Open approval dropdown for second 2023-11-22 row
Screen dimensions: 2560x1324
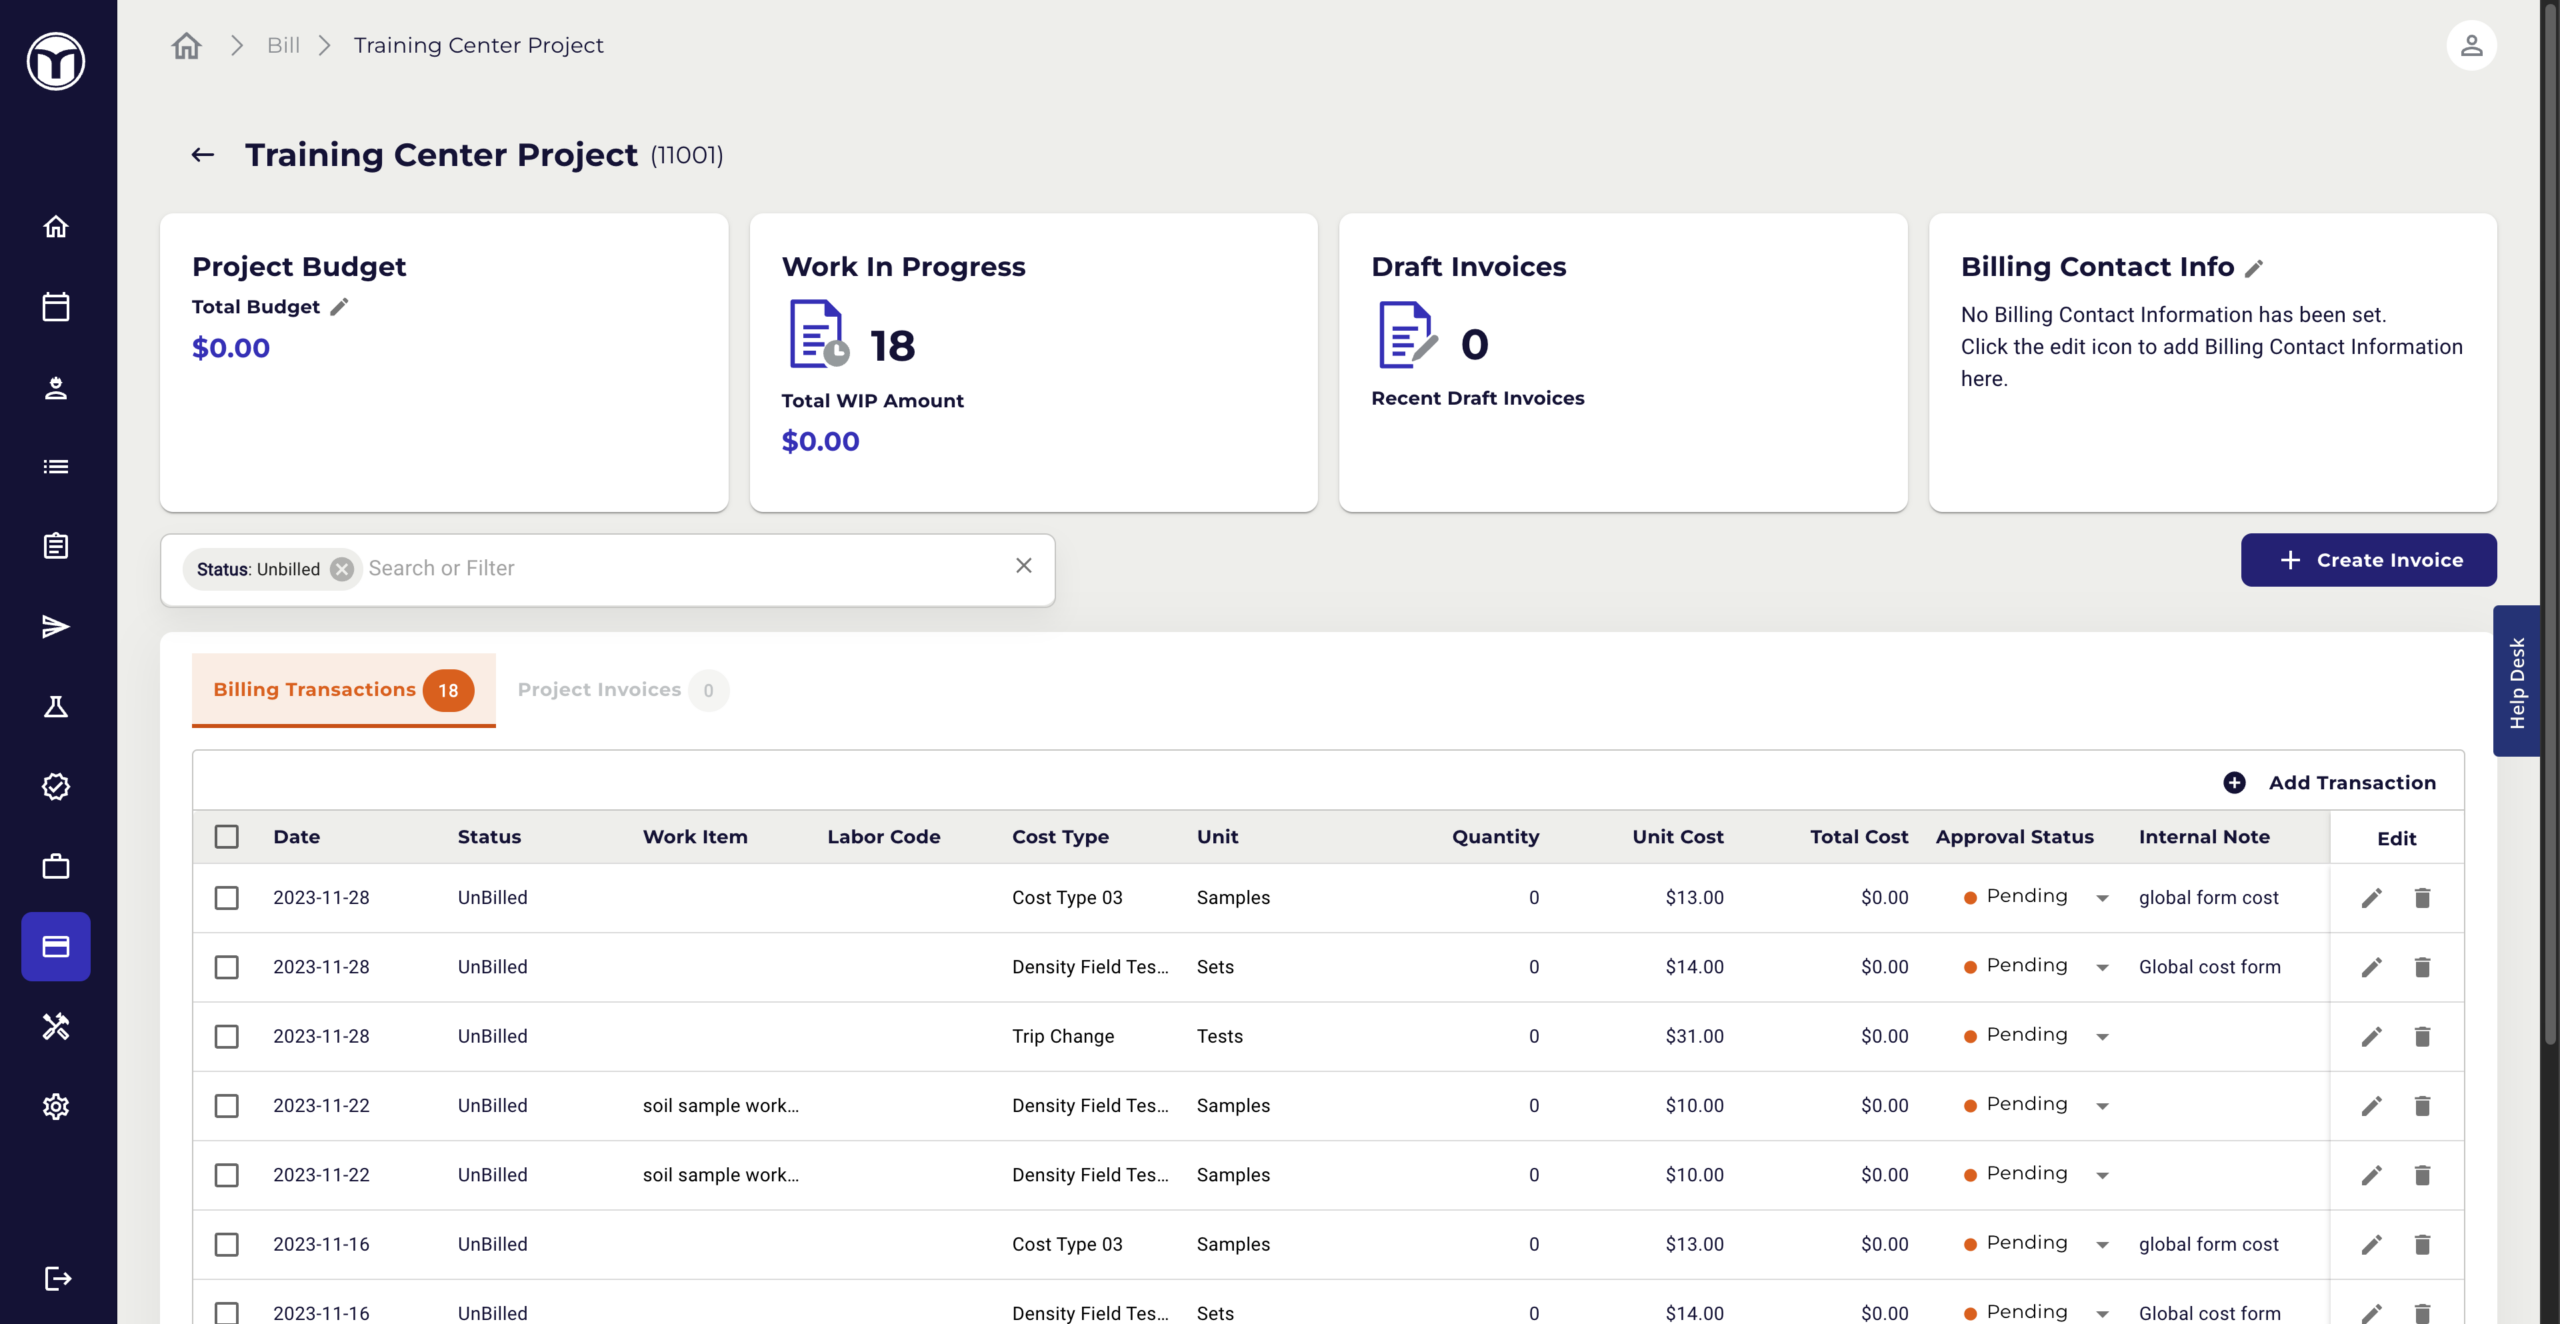(2102, 1175)
